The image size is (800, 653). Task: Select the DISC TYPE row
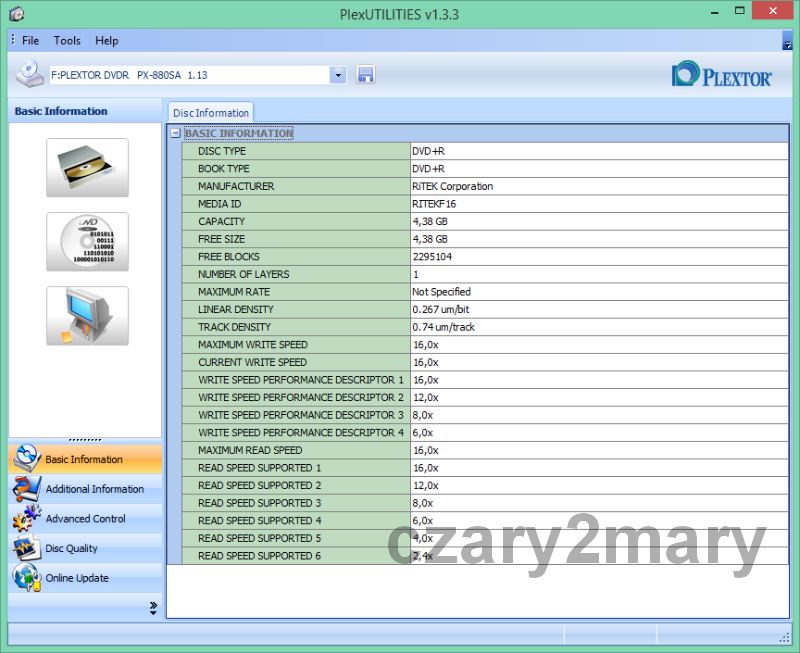click(485, 151)
